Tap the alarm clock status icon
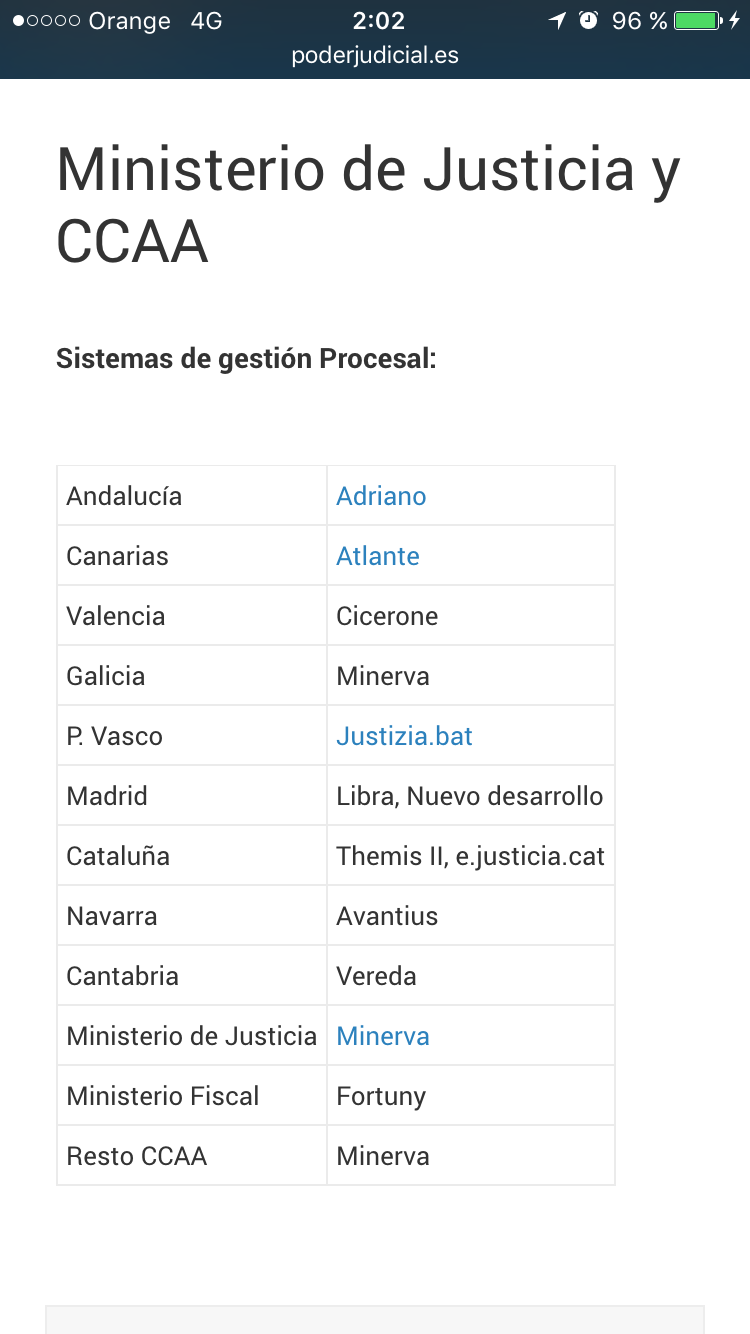The image size is (750, 1334). pos(589,20)
